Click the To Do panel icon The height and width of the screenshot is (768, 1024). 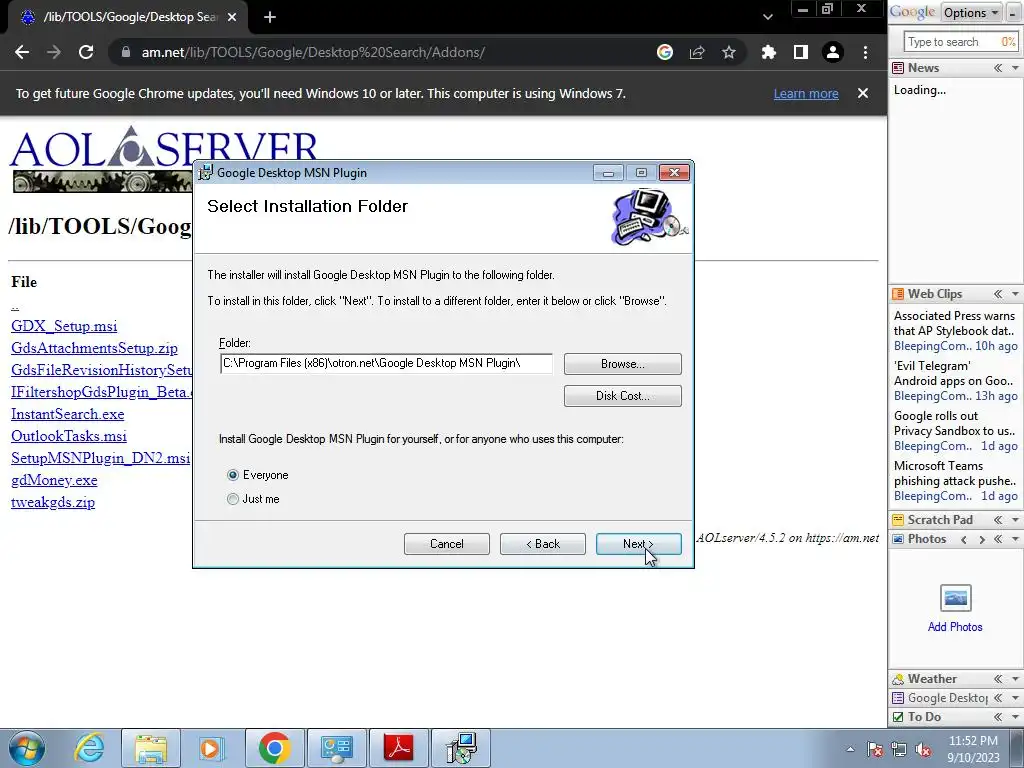pos(899,717)
